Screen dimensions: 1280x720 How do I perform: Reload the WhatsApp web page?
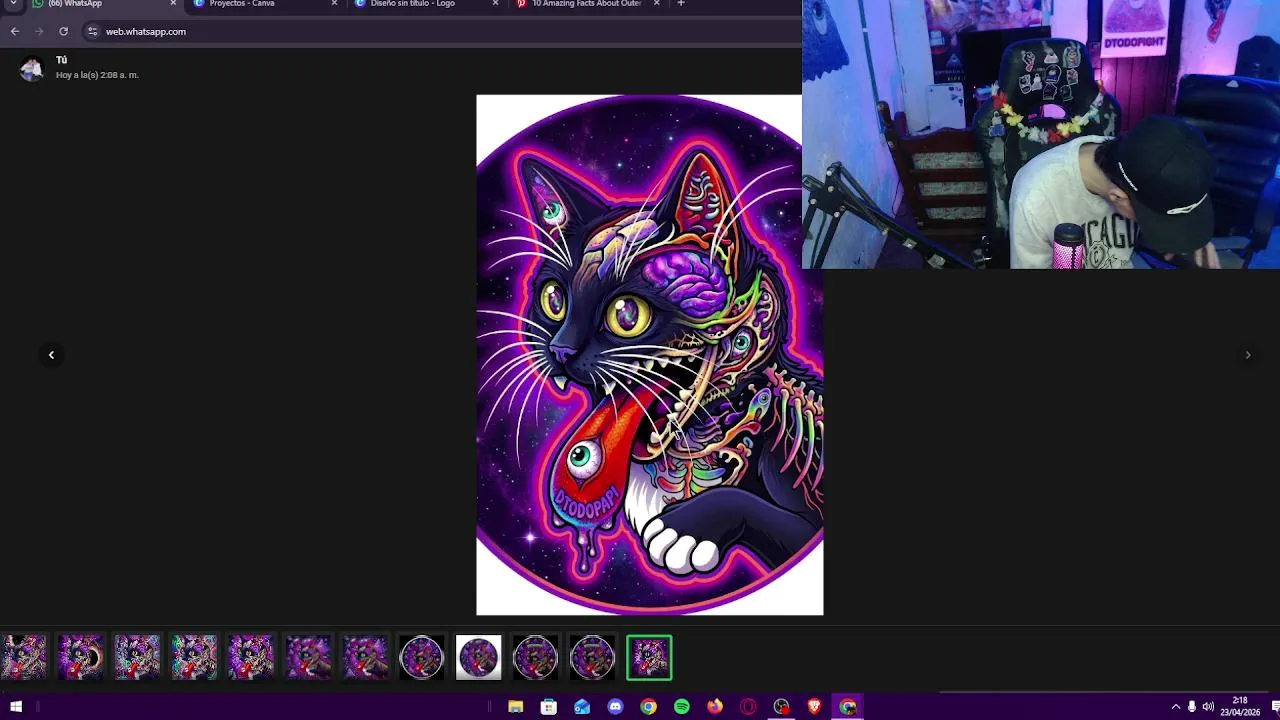click(x=63, y=31)
